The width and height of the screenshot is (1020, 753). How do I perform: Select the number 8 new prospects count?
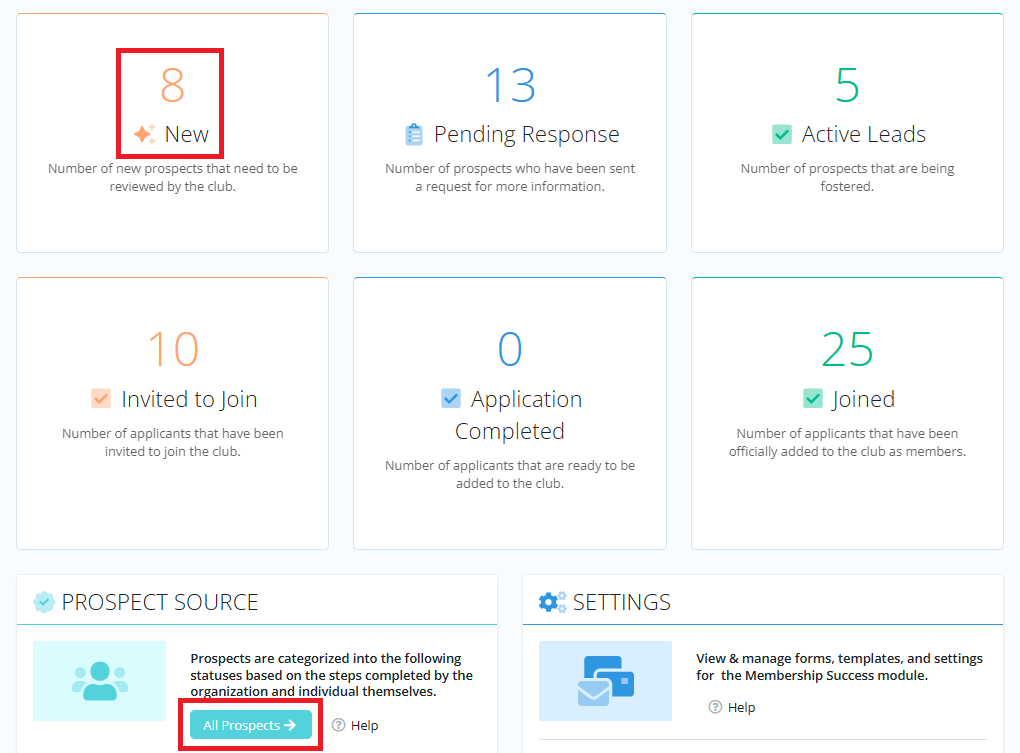tap(172, 86)
